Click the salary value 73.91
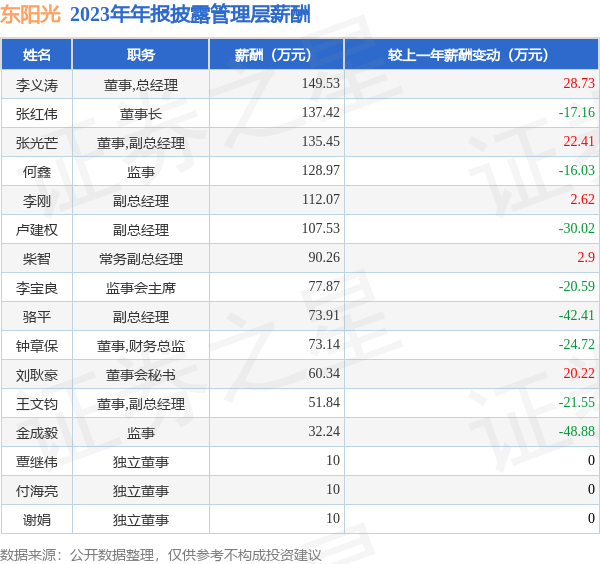This screenshot has width=600, height=564. pos(324,315)
